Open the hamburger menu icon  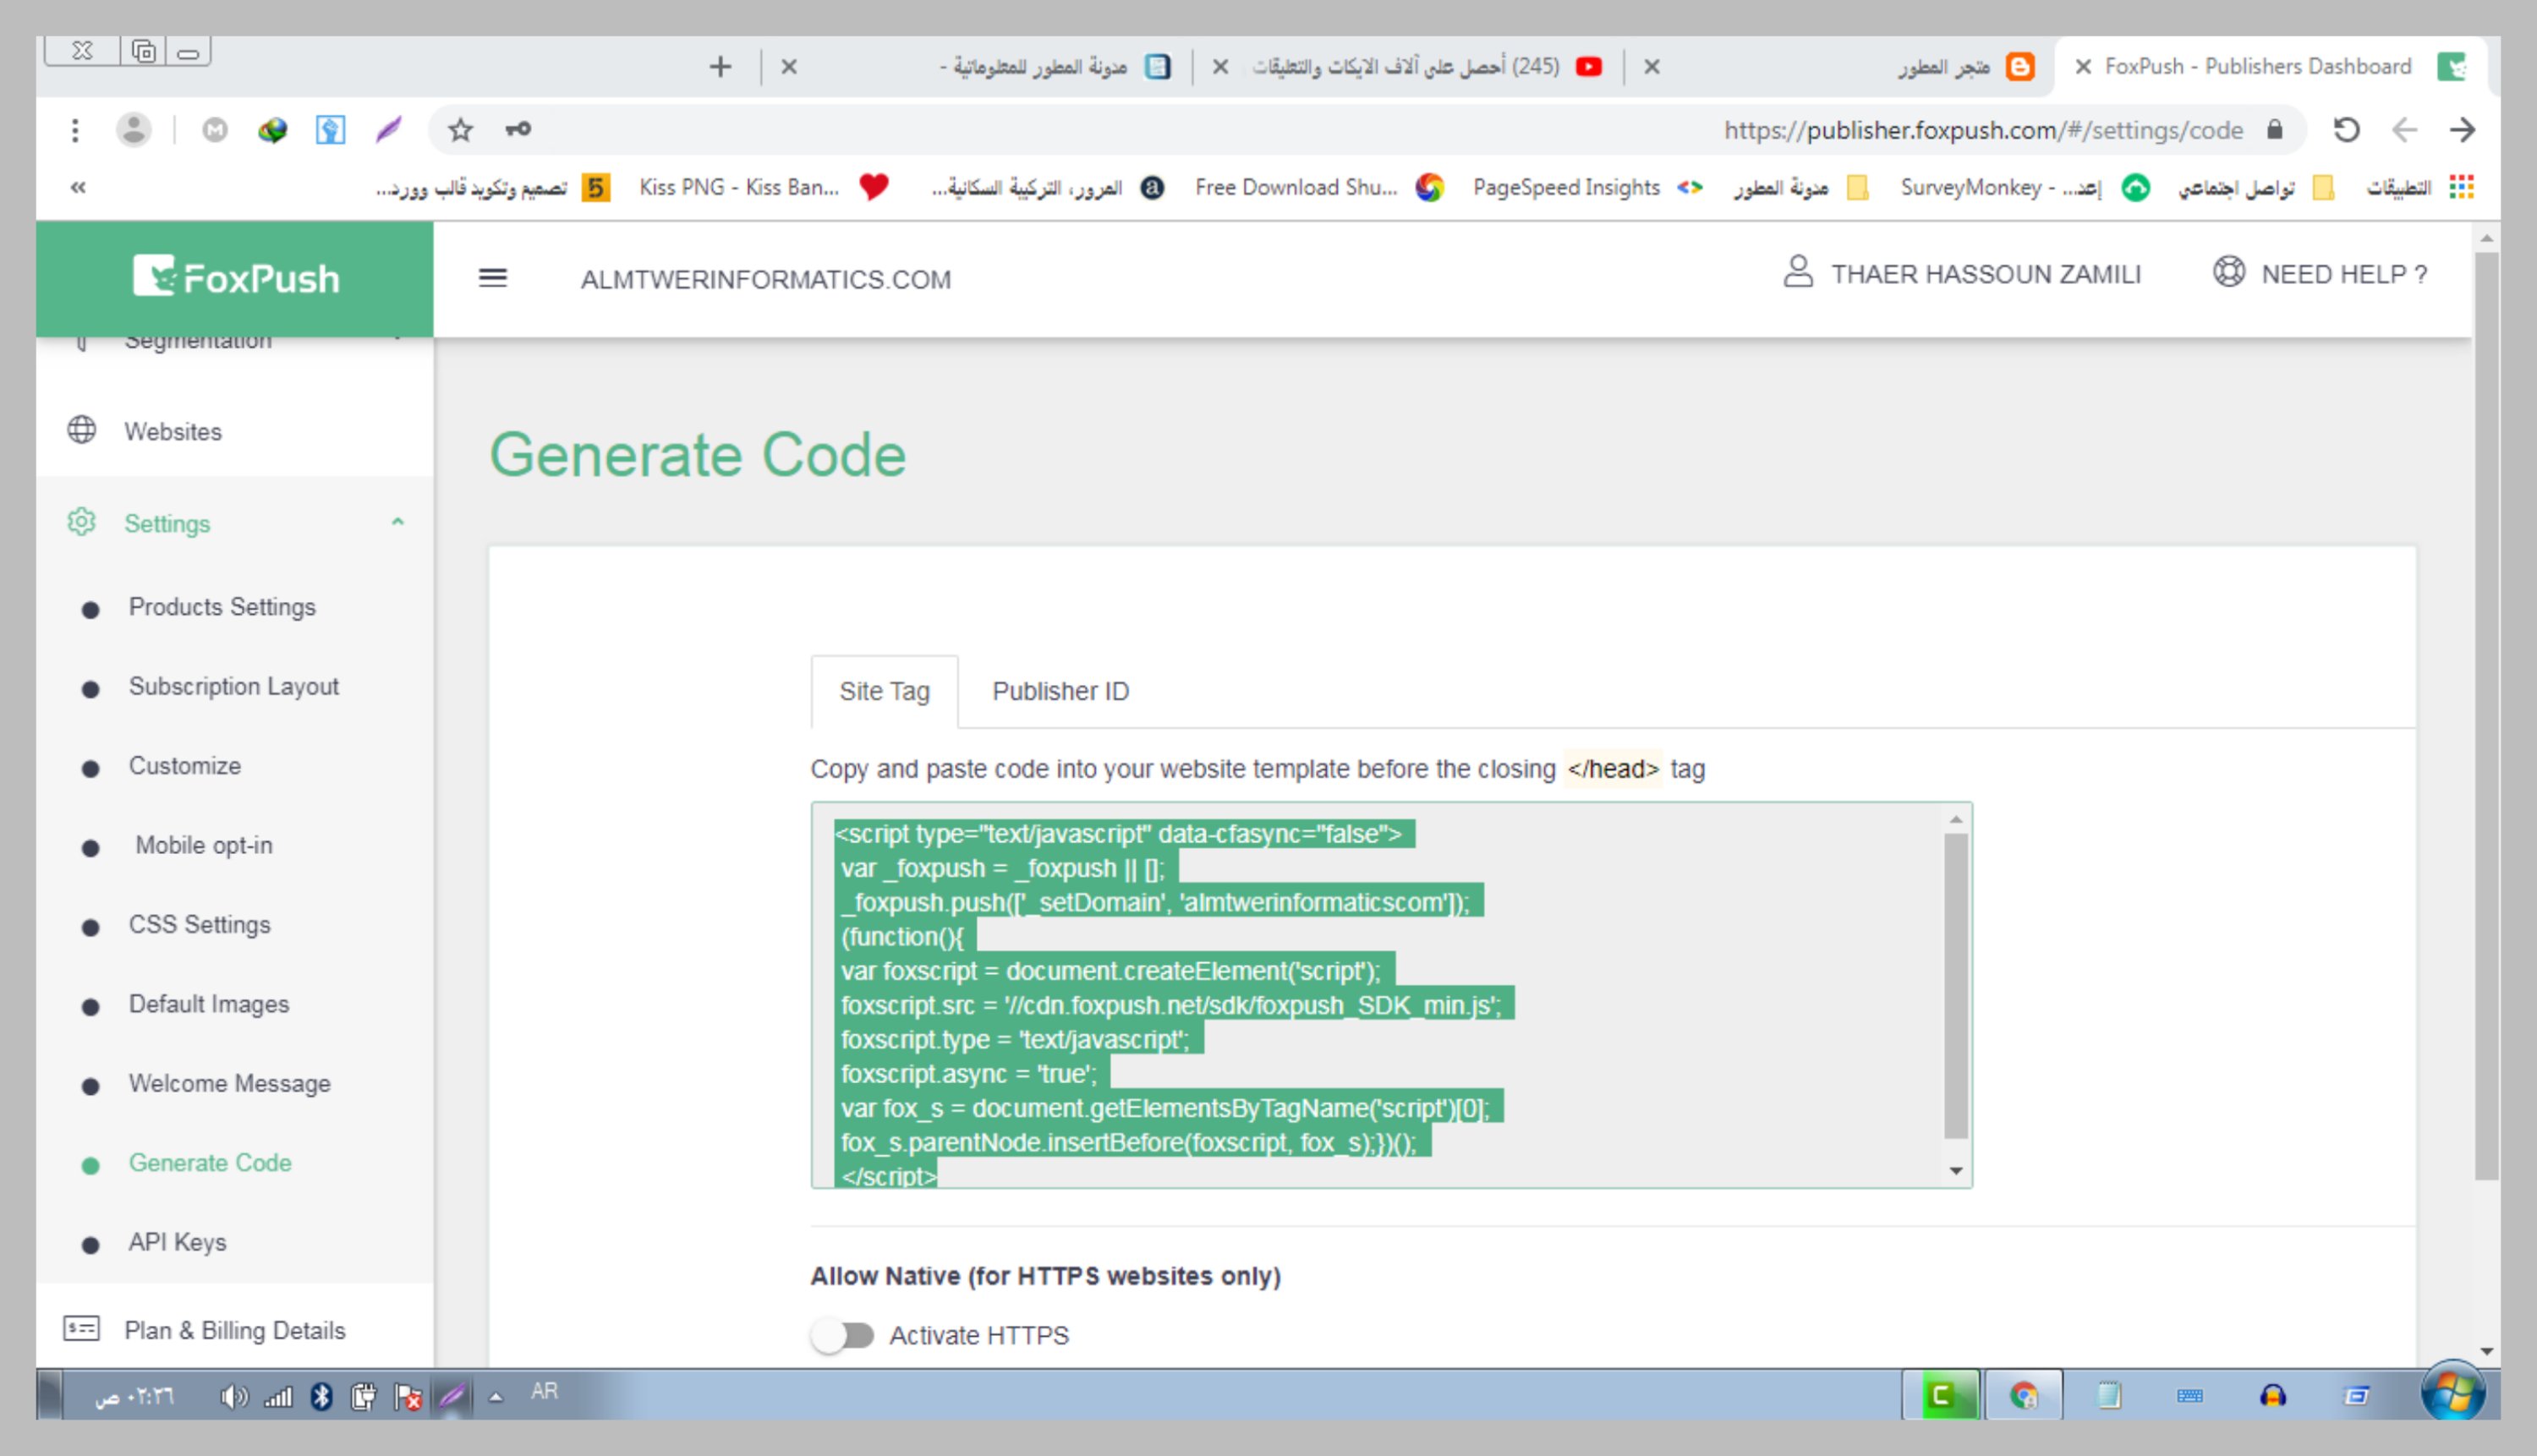(493, 278)
